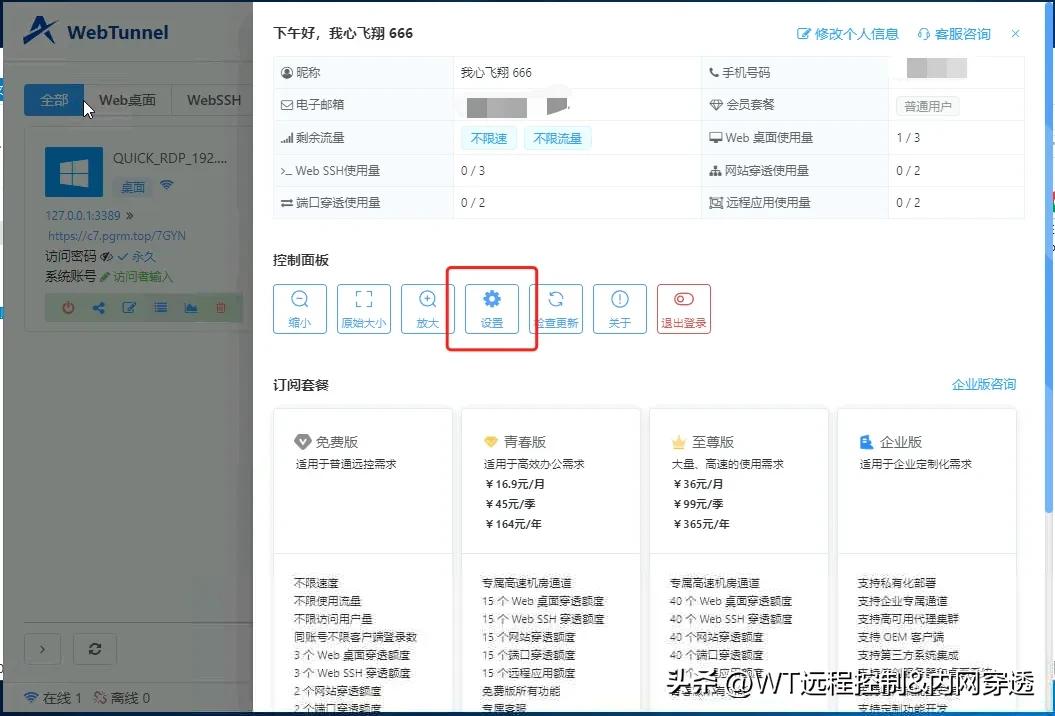The image size is (1055, 716).
Task: Open the https://c7.pgrm.top/7GYN link
Action: [x=117, y=236]
